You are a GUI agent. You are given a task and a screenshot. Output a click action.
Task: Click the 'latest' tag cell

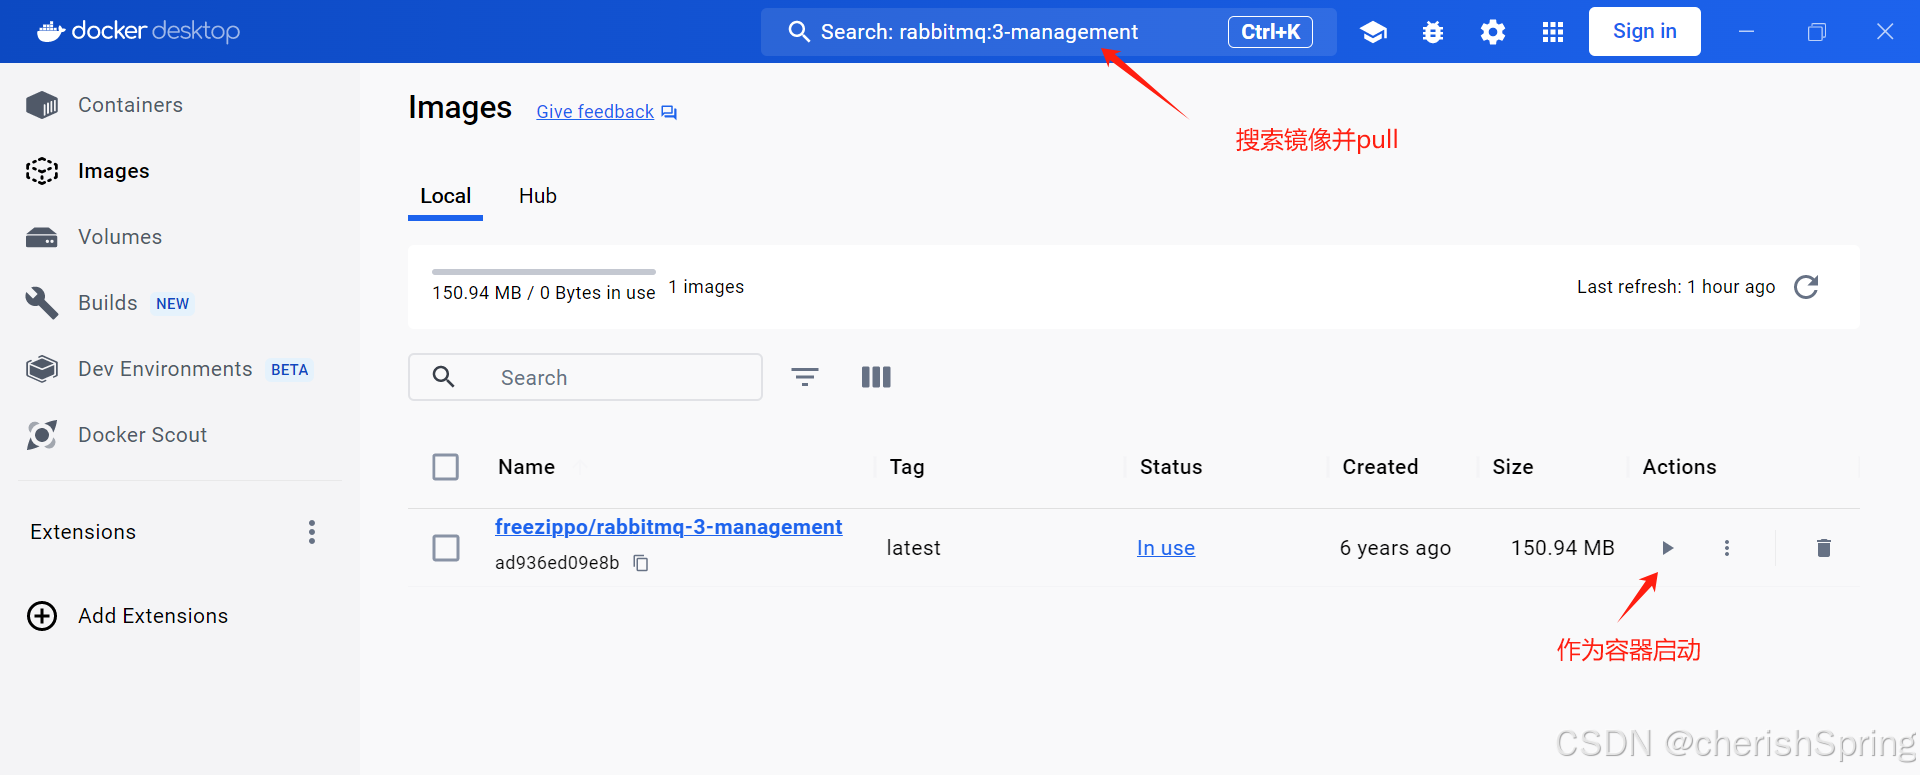pyautogui.click(x=914, y=548)
